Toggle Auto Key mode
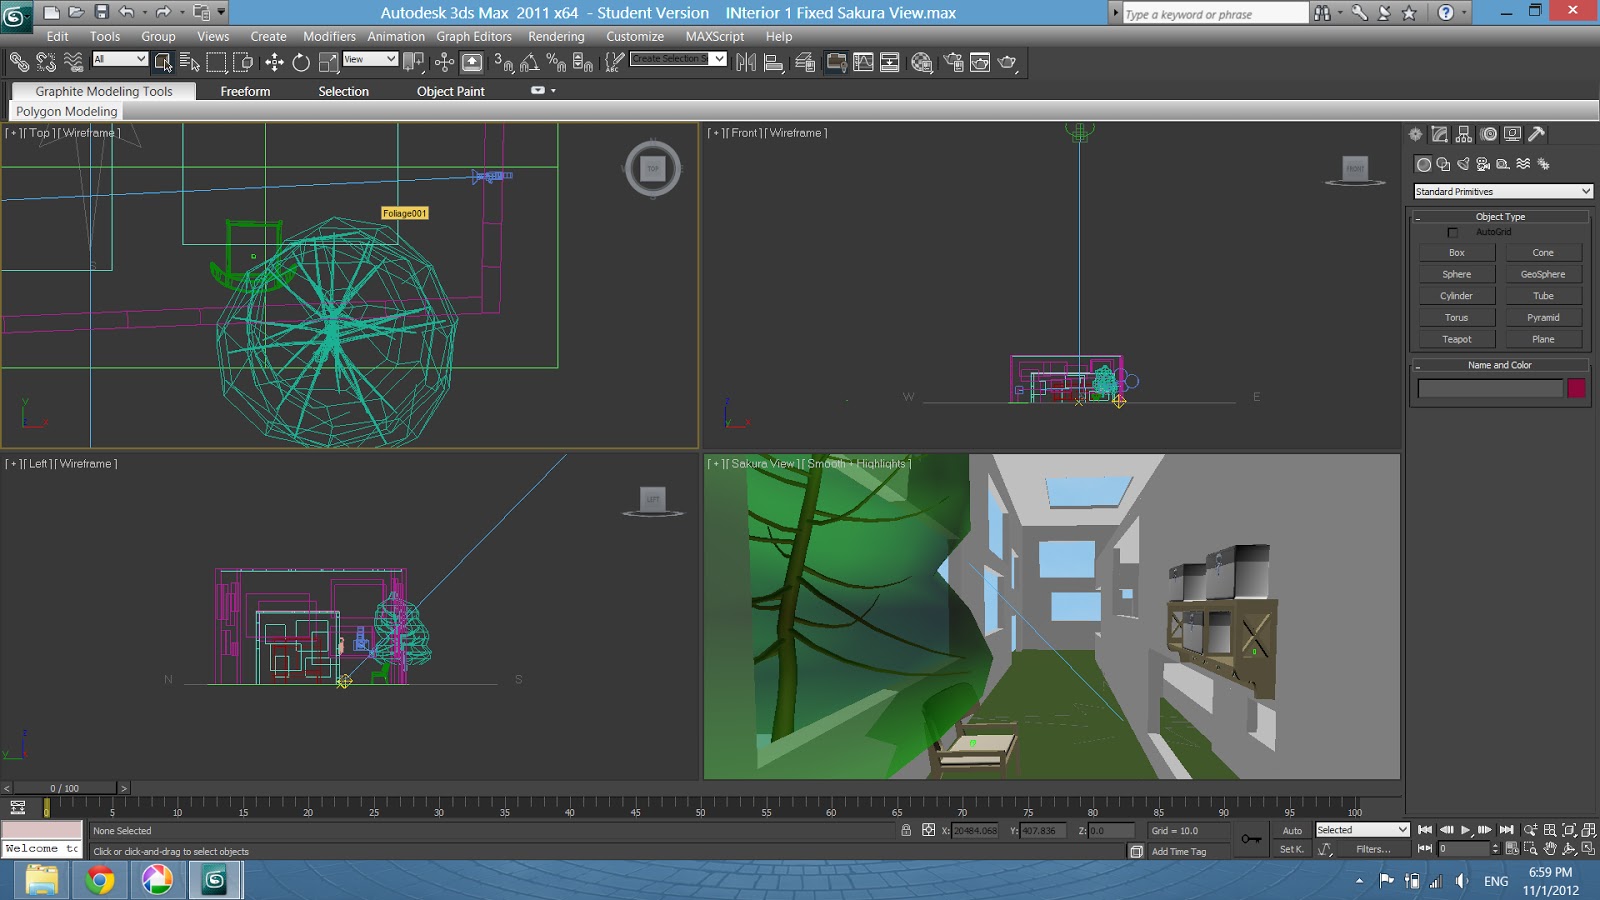 (1292, 830)
